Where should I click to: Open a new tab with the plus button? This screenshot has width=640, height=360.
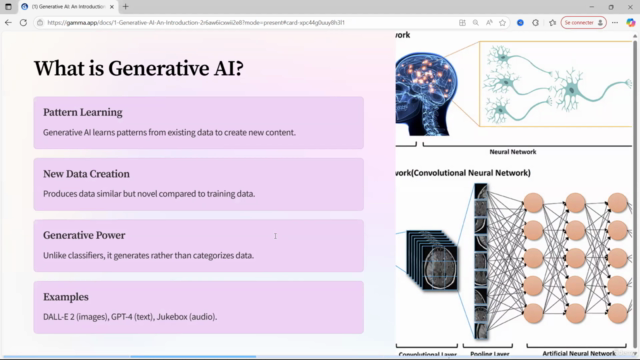click(125, 7)
